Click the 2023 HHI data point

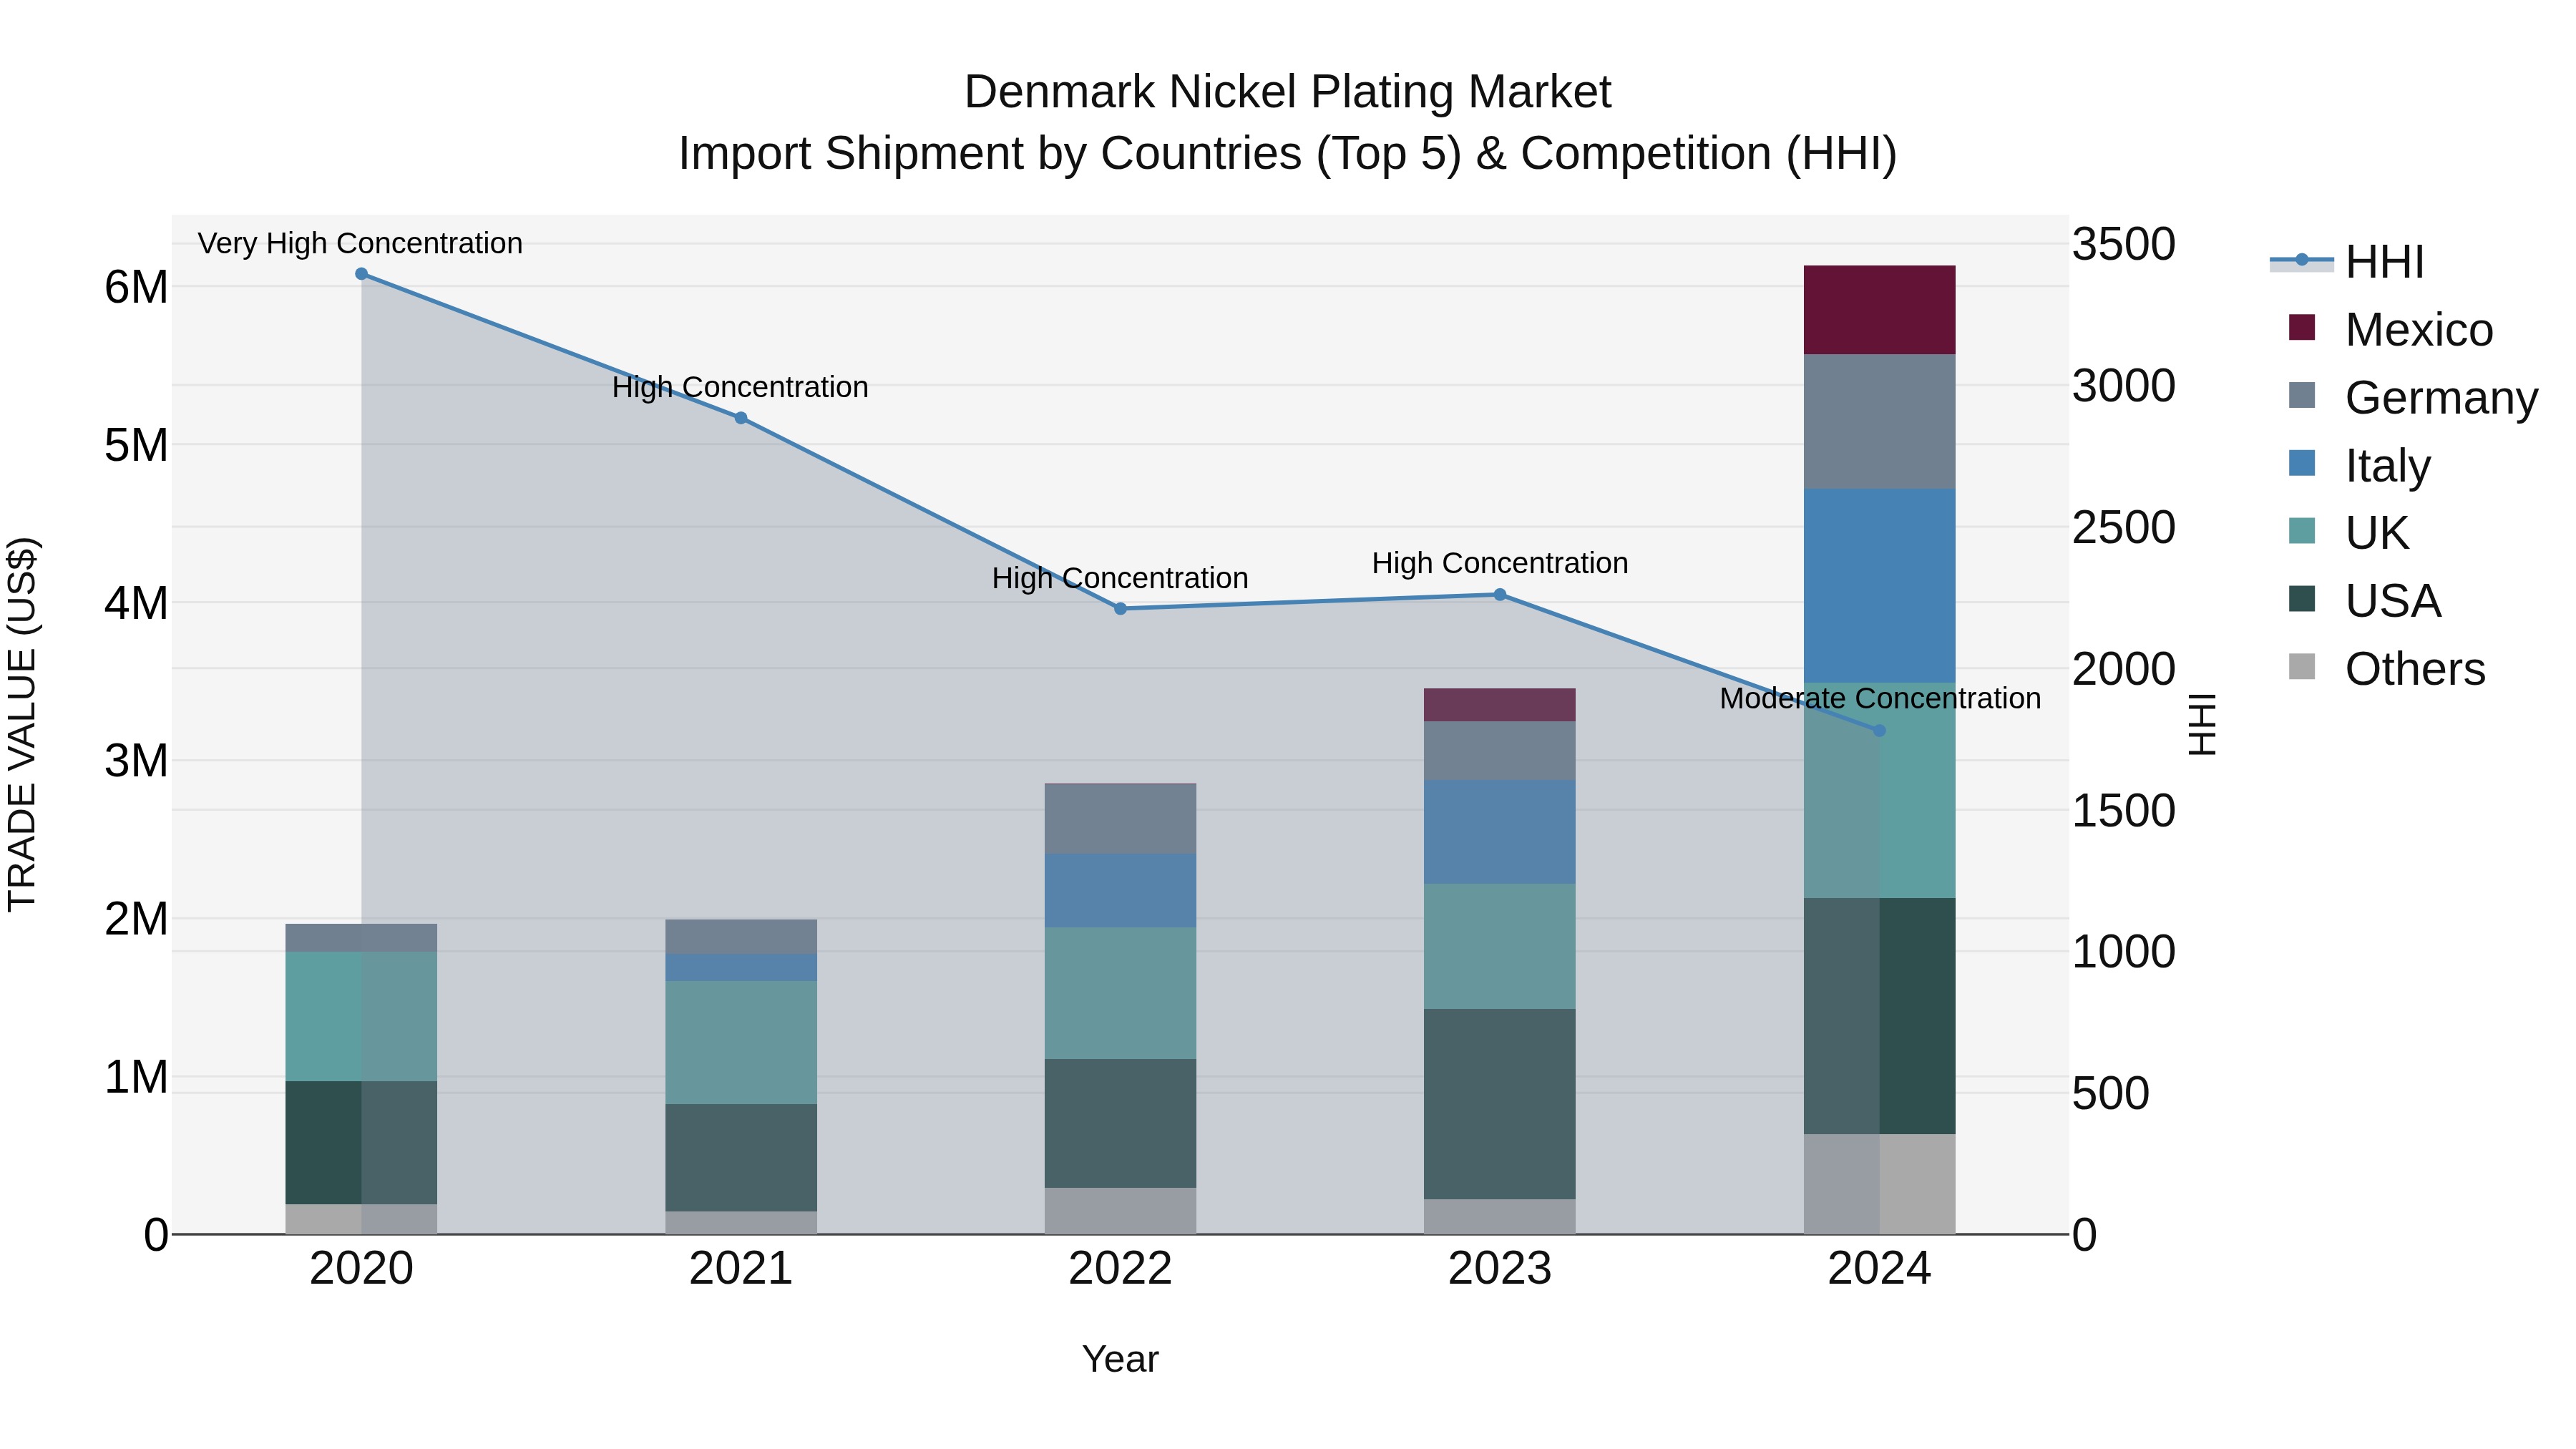[1500, 595]
